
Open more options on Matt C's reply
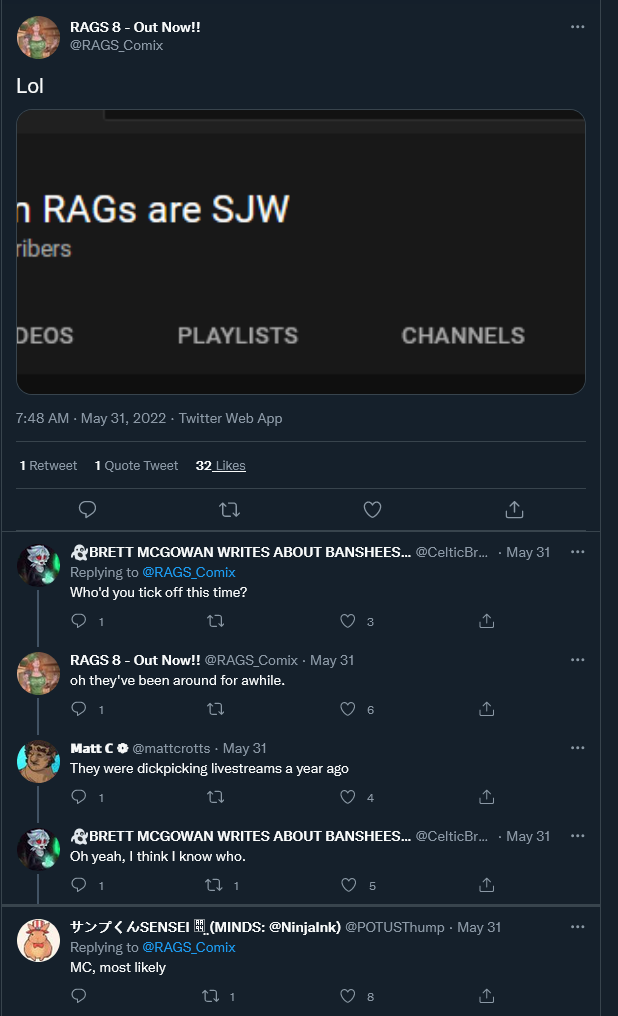coord(578,748)
